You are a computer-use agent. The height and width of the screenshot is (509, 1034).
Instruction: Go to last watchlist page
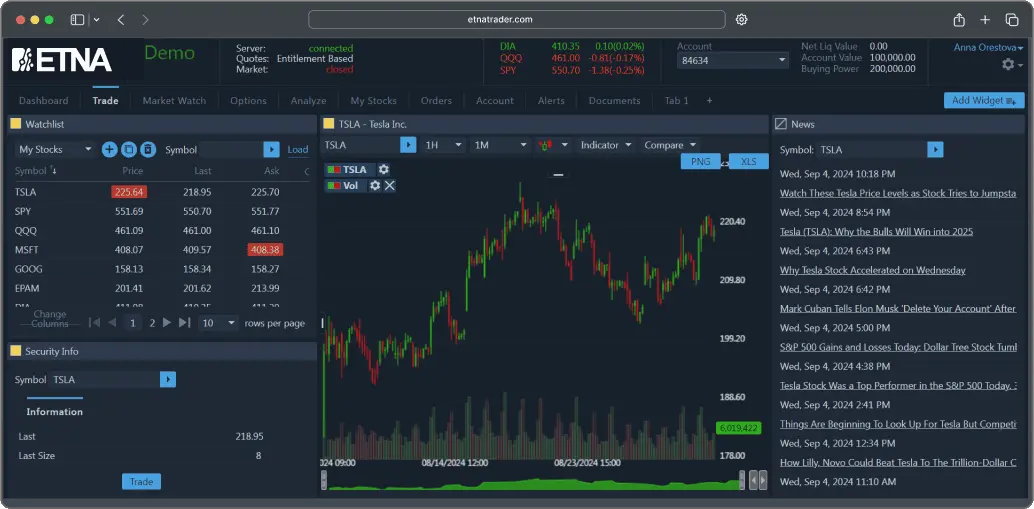click(x=185, y=322)
